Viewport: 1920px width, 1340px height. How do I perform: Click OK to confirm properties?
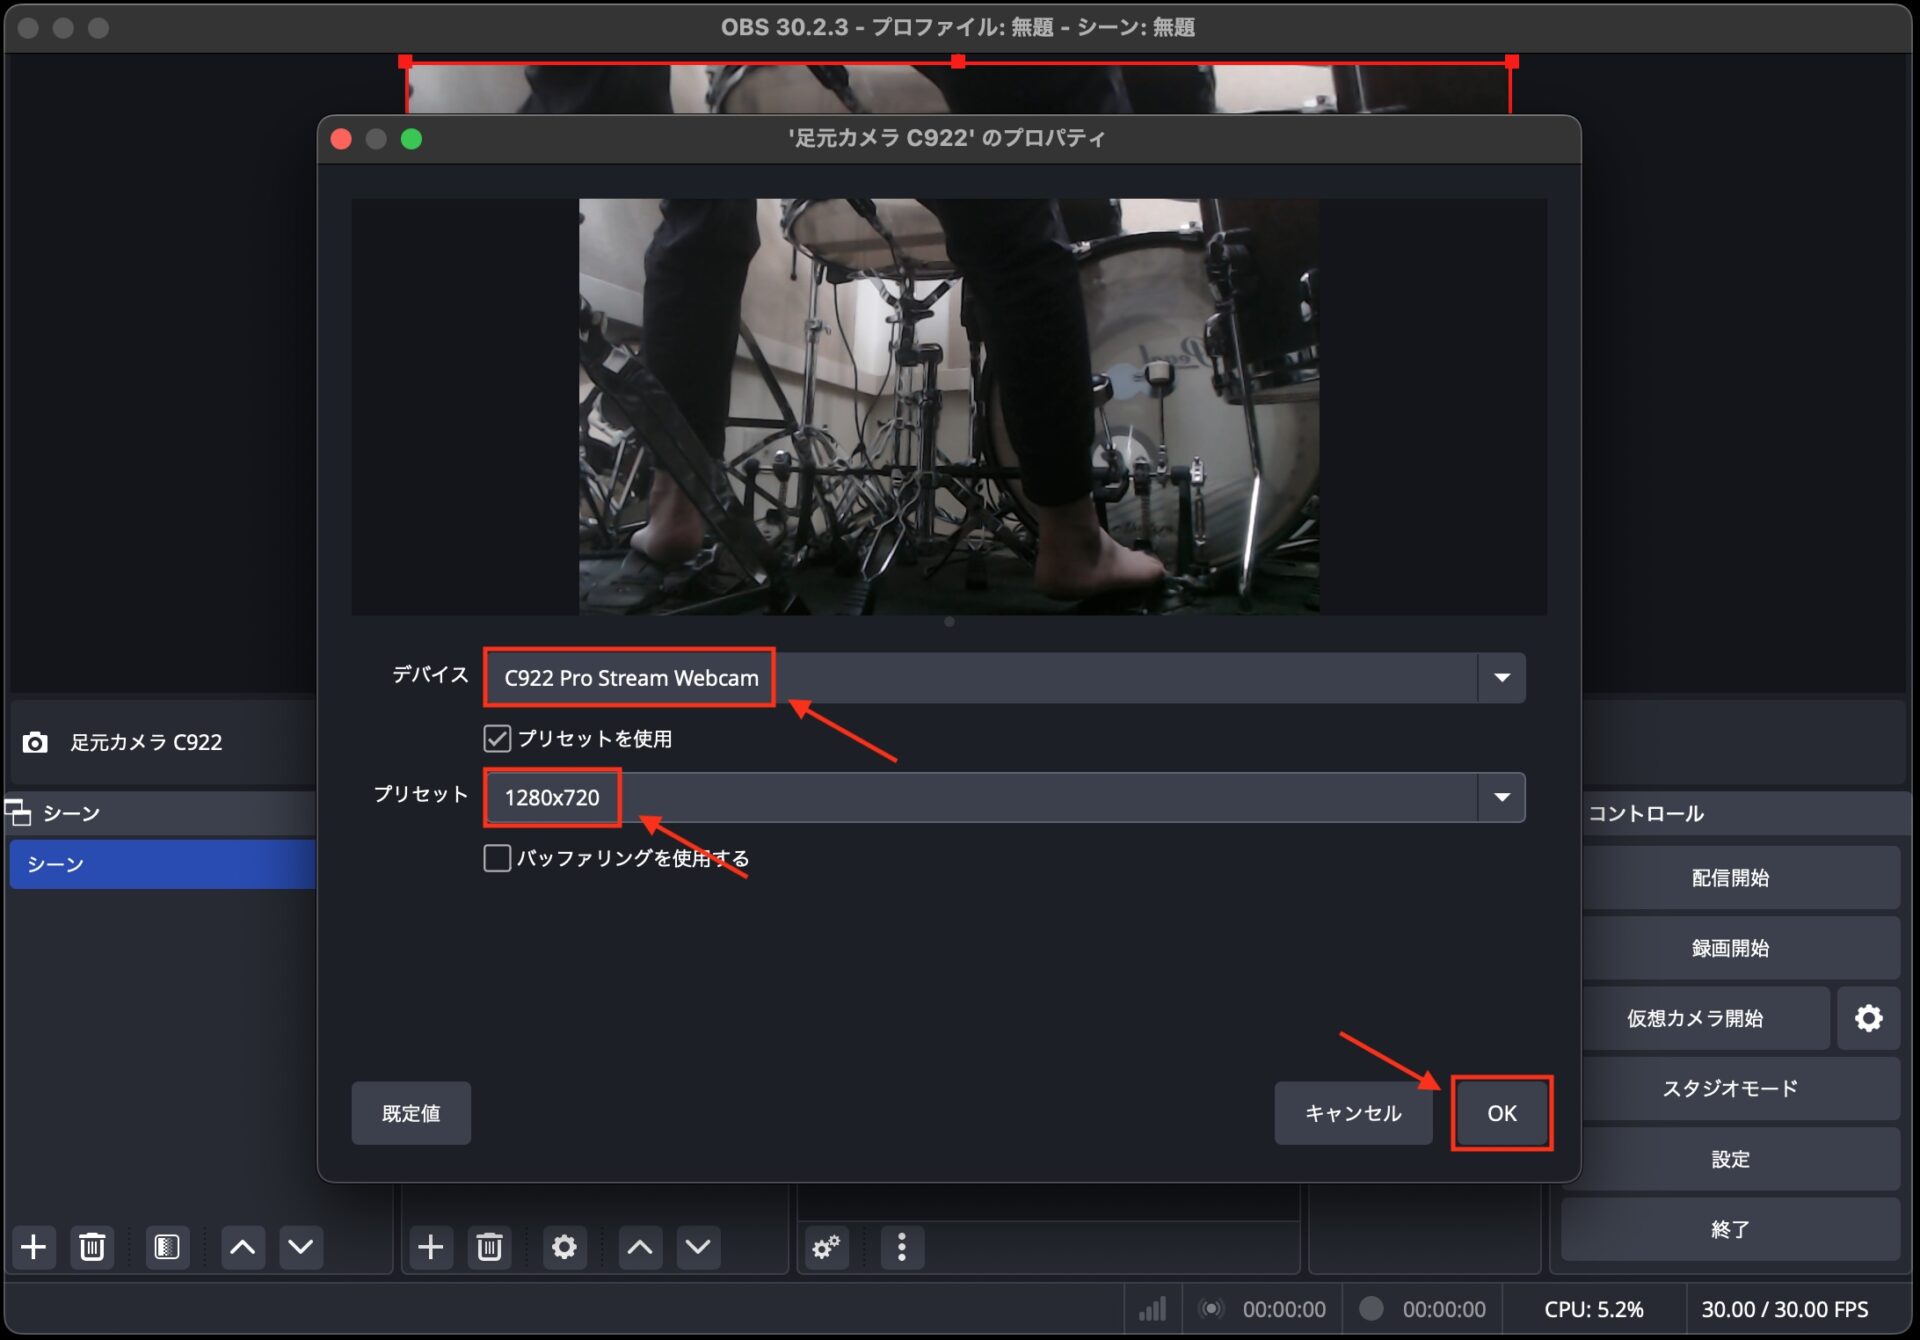(1501, 1113)
